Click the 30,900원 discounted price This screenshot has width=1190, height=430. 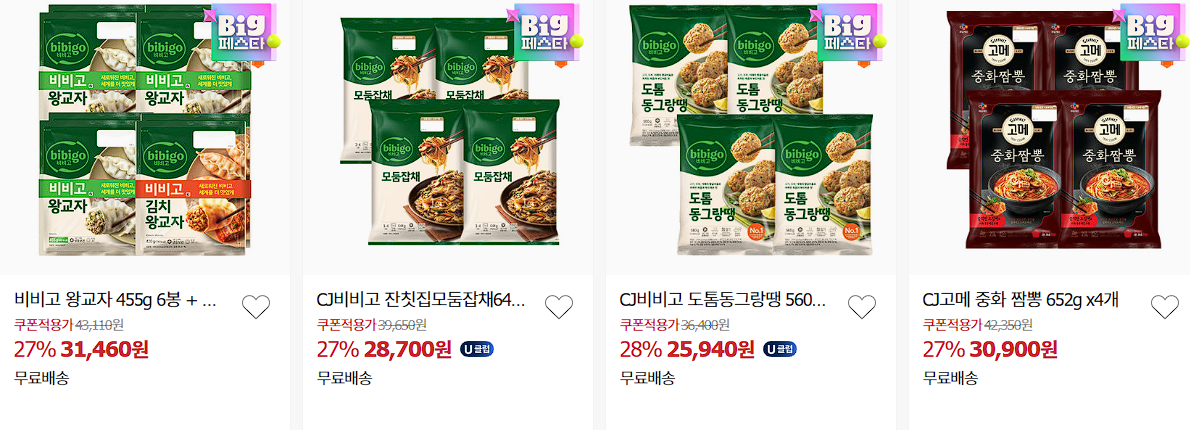(1014, 350)
